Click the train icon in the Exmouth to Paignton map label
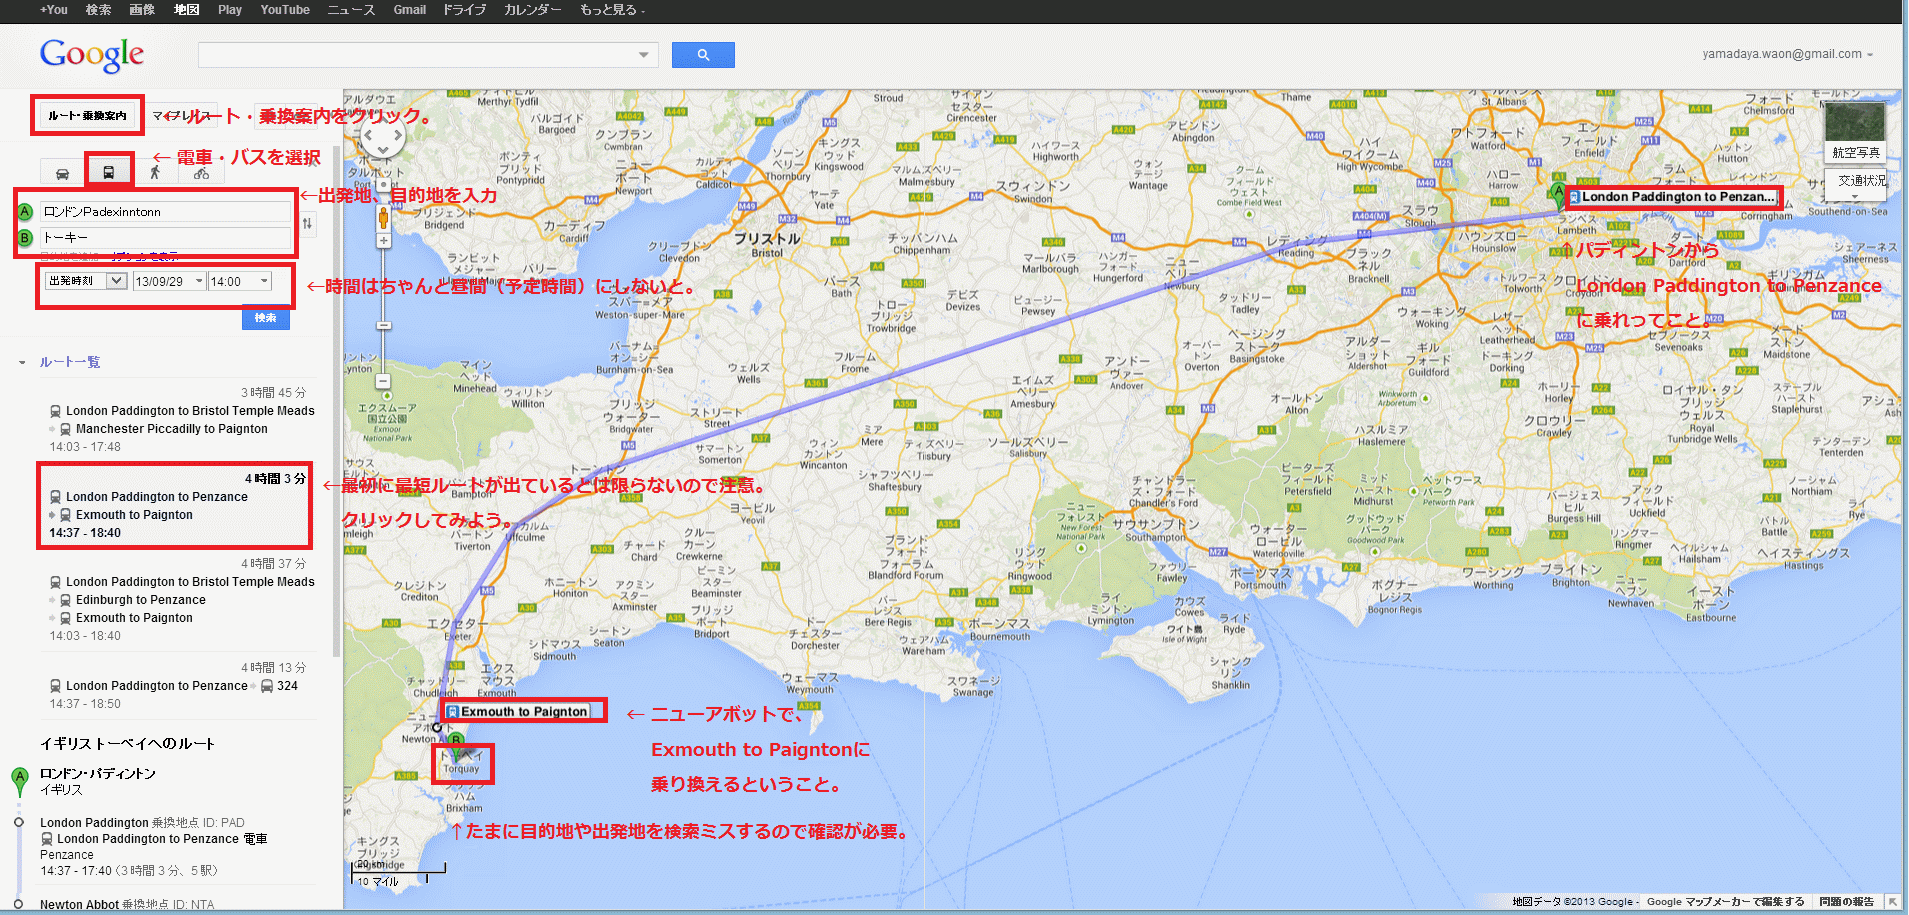Screen dimensions: 1909x915 453,712
